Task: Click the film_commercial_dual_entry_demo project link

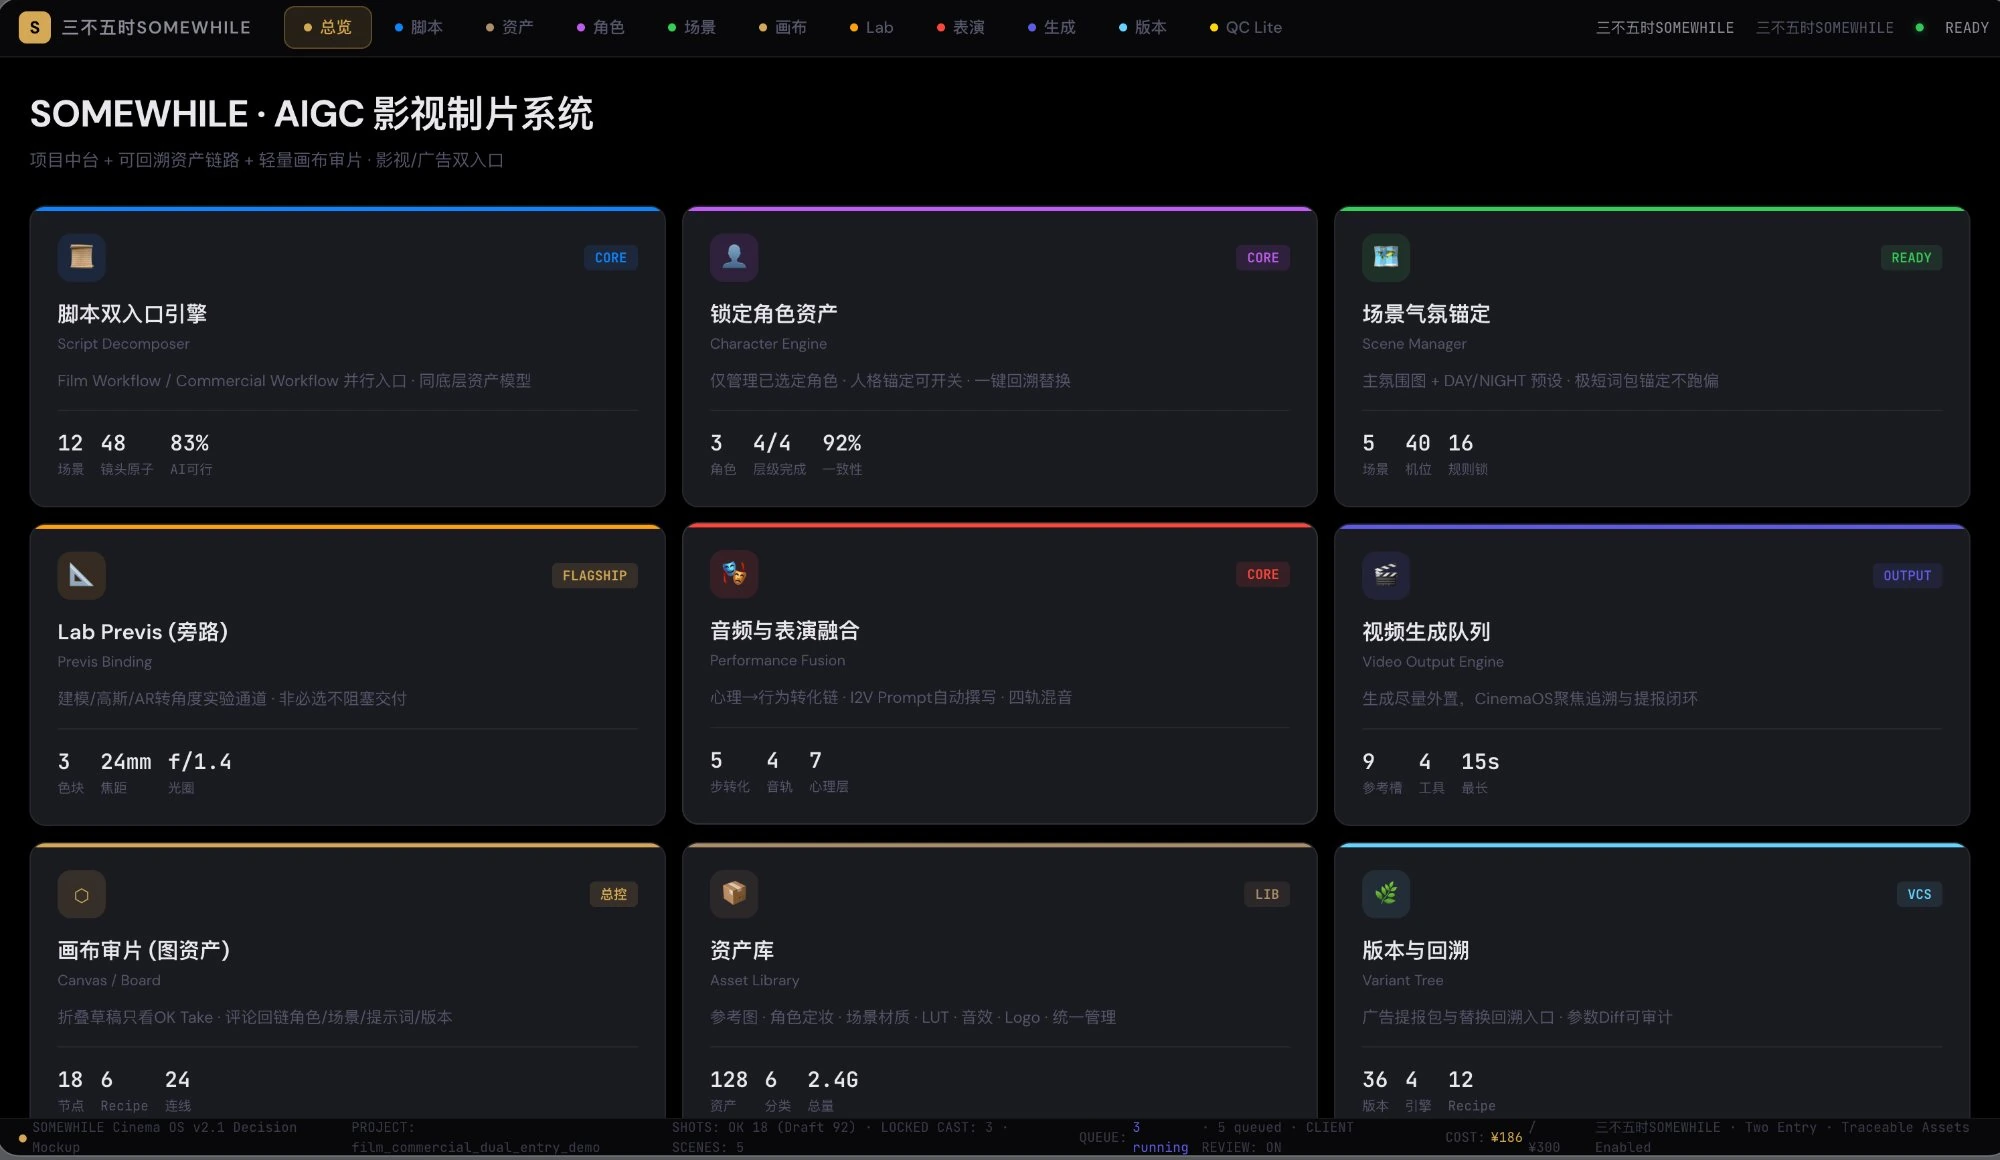Action: click(x=477, y=1147)
